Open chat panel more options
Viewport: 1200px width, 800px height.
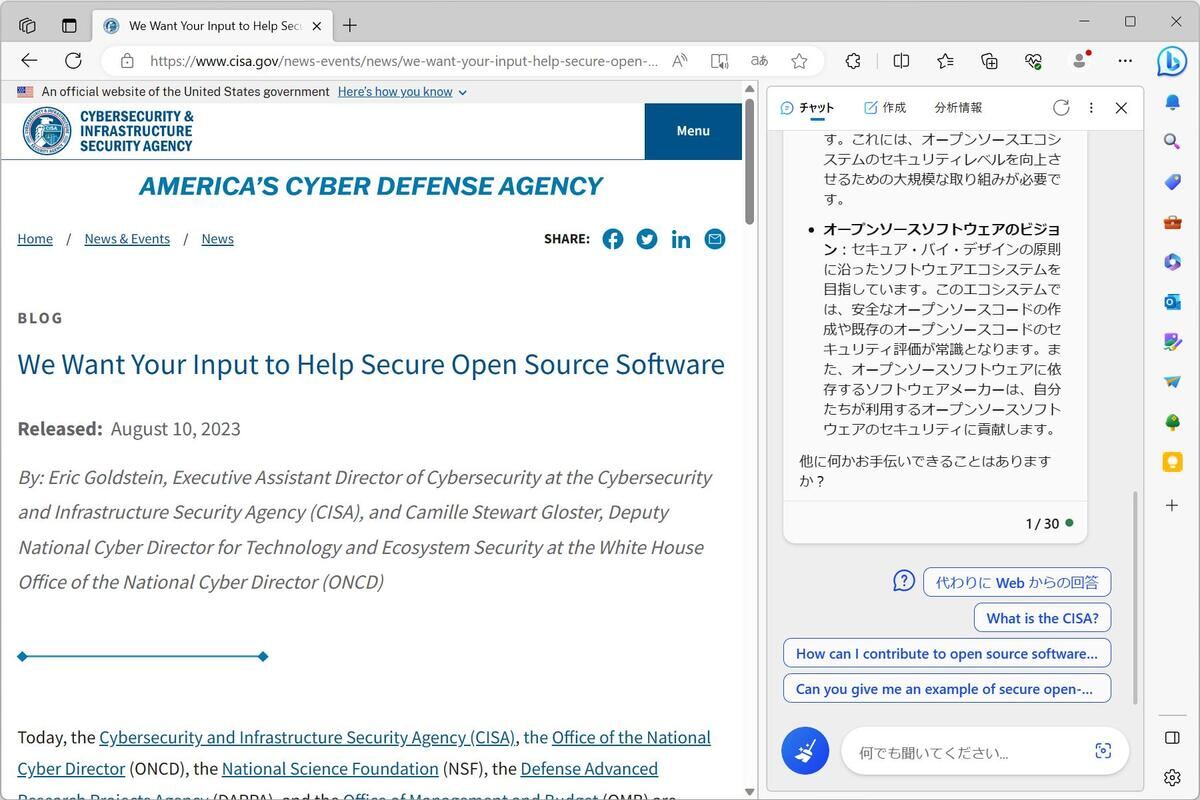(x=1091, y=108)
